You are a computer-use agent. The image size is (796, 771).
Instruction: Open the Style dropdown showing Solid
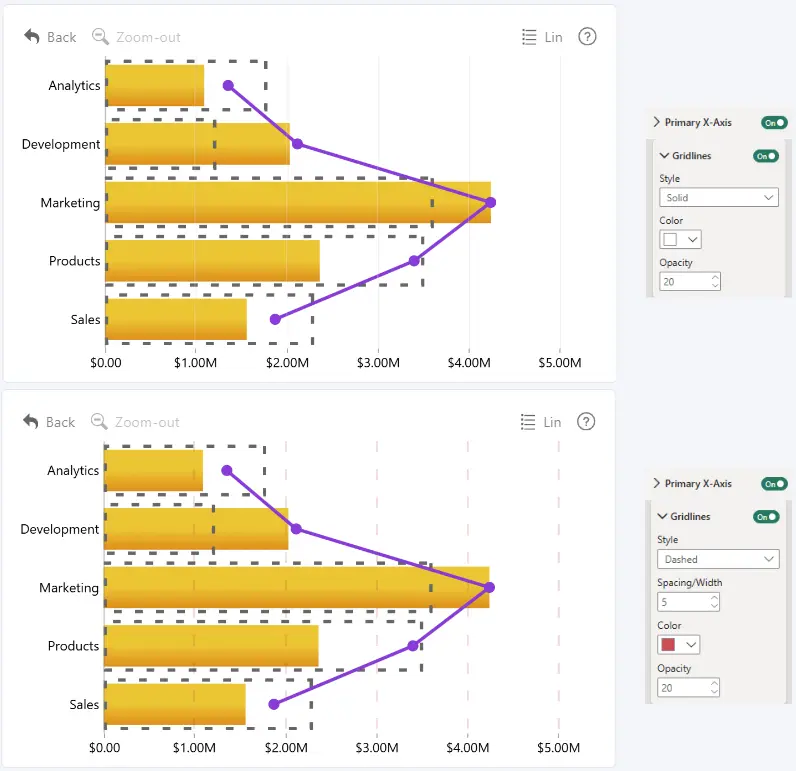pos(718,197)
